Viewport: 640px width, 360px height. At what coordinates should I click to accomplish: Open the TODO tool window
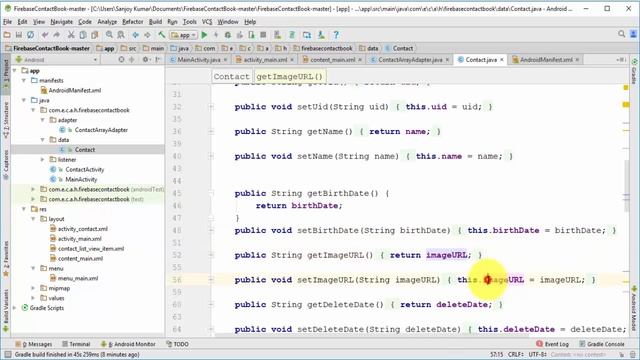pyautogui.click(x=178, y=344)
